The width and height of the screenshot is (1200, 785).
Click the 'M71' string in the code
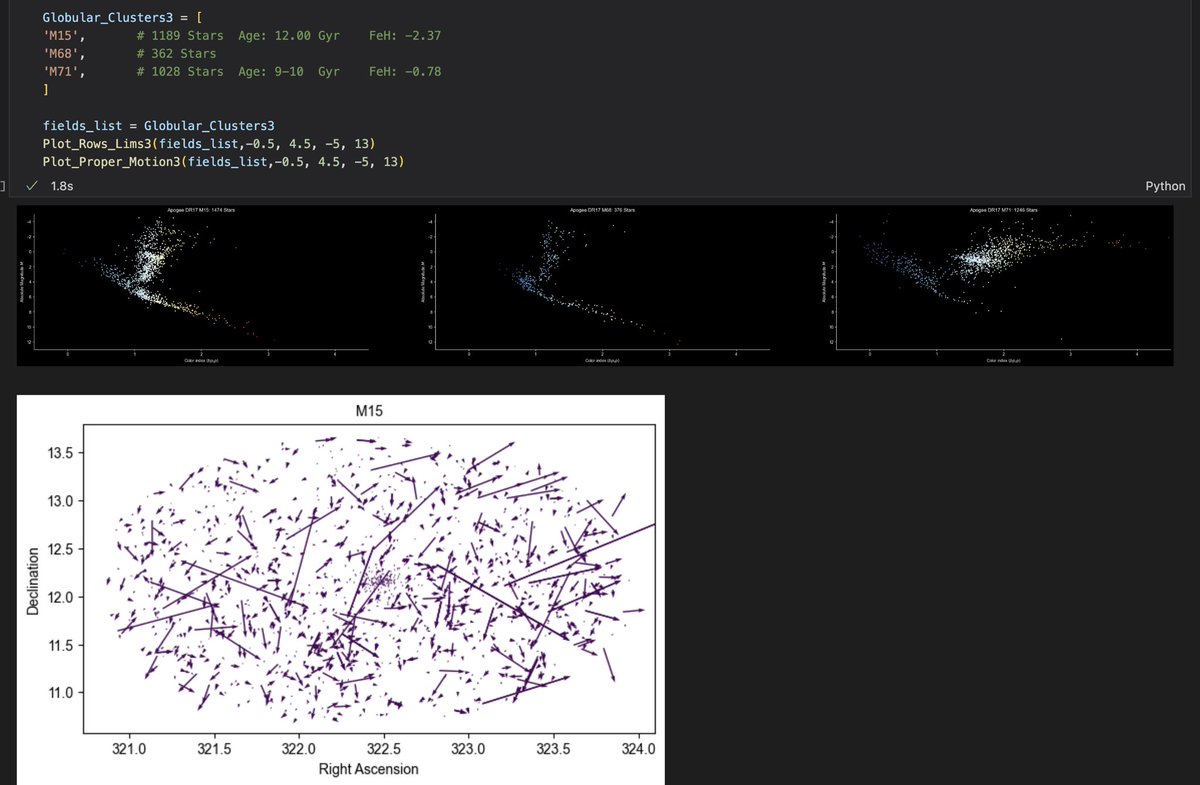63,72
